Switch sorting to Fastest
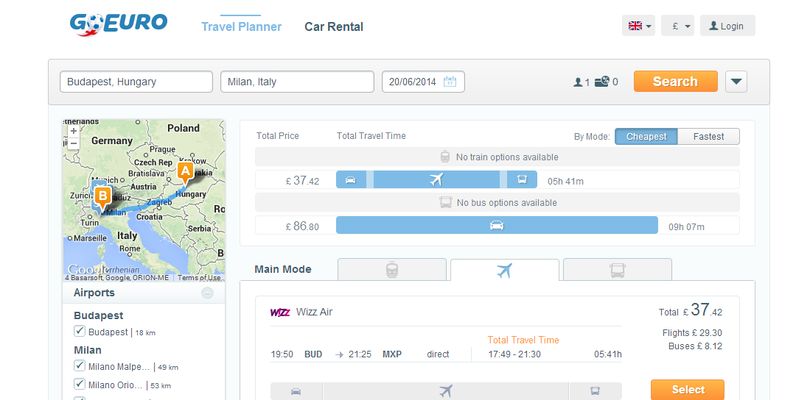 coord(708,137)
